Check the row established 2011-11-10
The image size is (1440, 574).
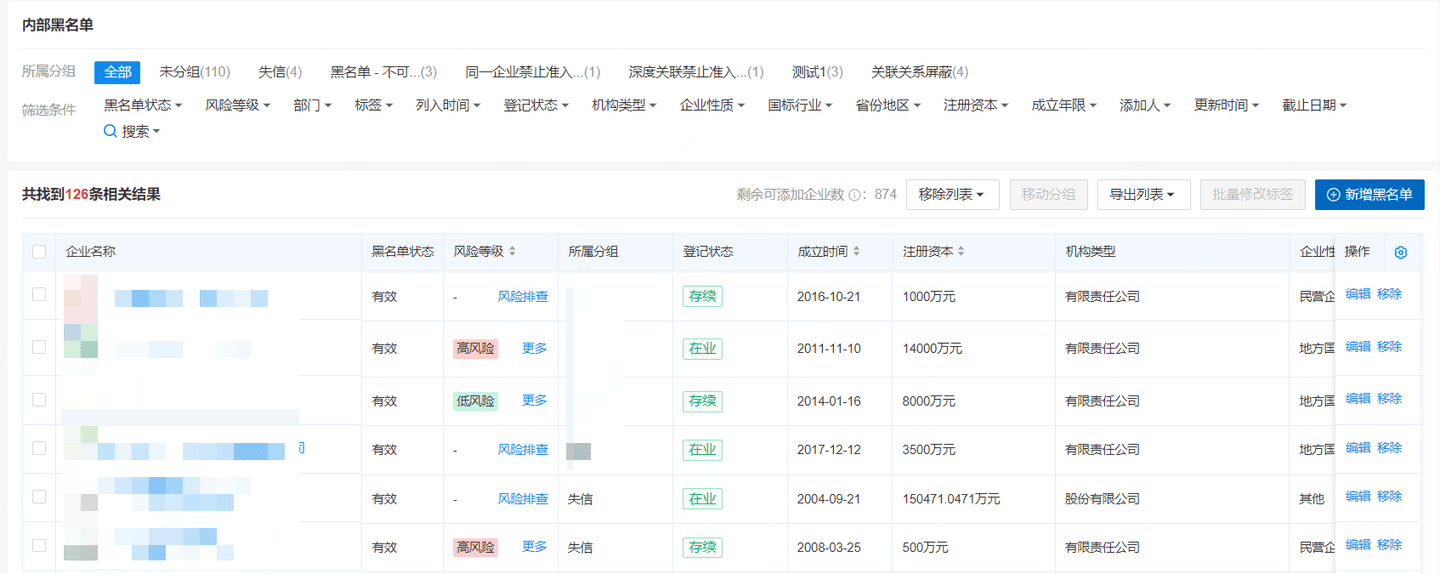(39, 347)
